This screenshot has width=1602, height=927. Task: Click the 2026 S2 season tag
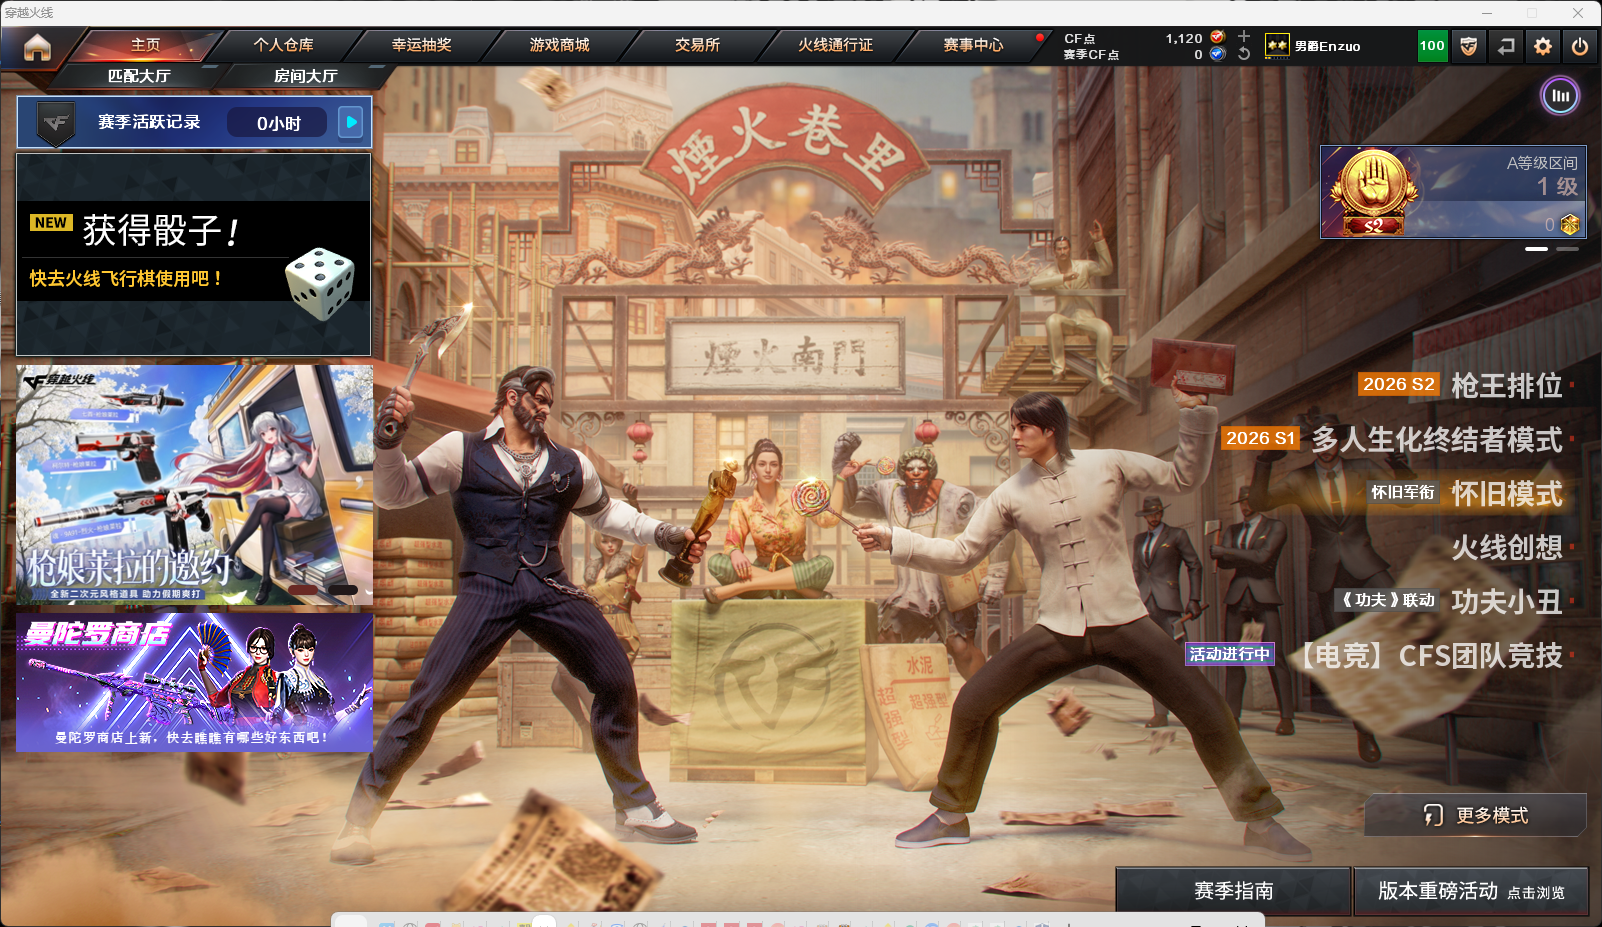[x=1399, y=384]
